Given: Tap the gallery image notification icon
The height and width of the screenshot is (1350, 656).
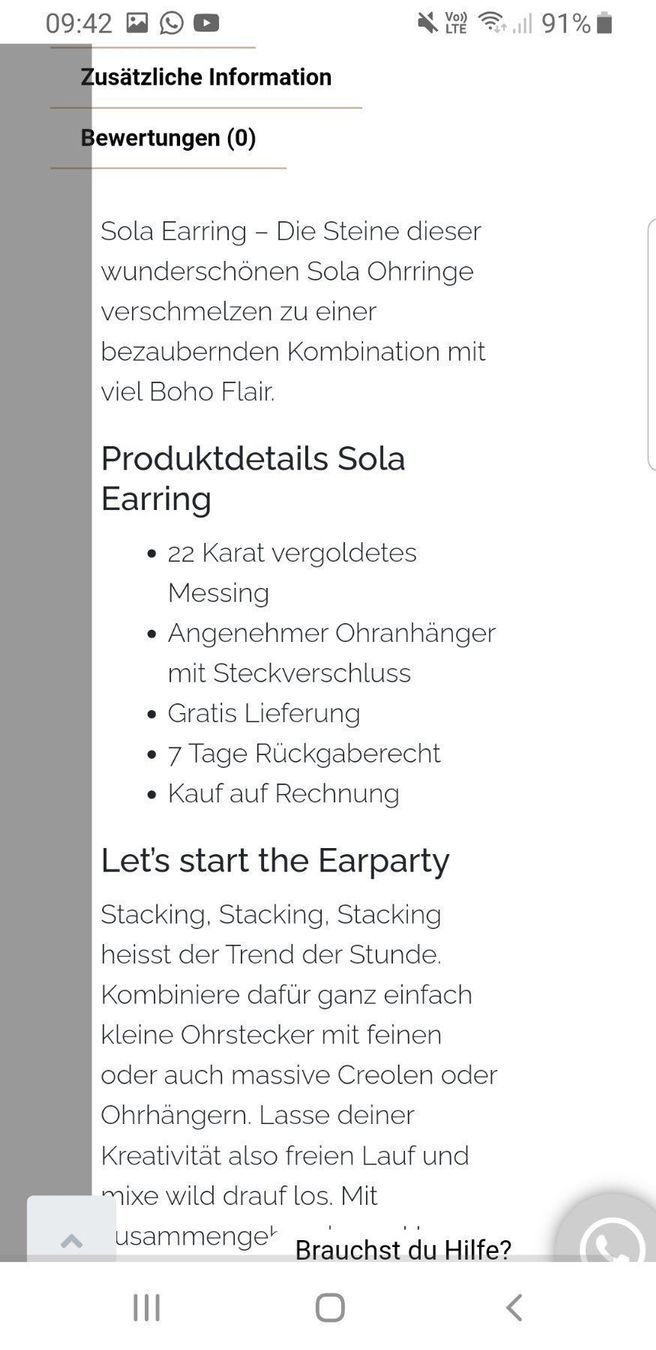Looking at the screenshot, I should pos(138,22).
